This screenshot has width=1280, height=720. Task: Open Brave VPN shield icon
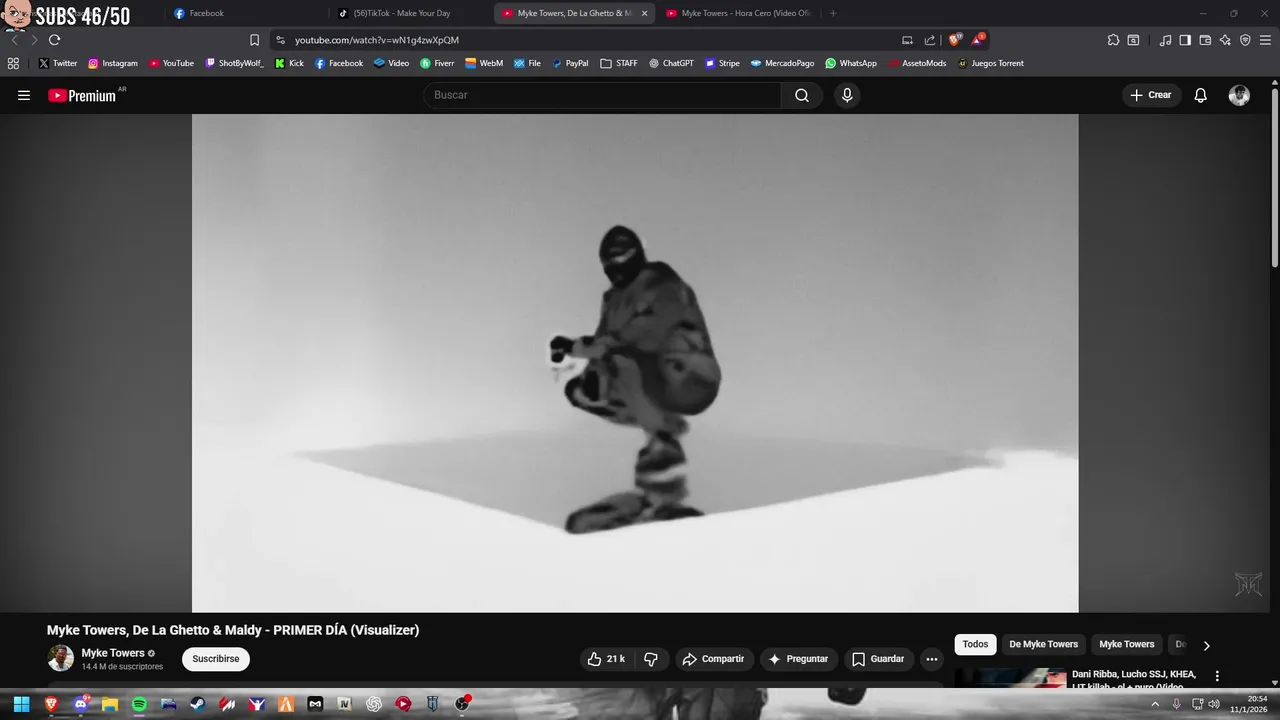click(x=1245, y=40)
